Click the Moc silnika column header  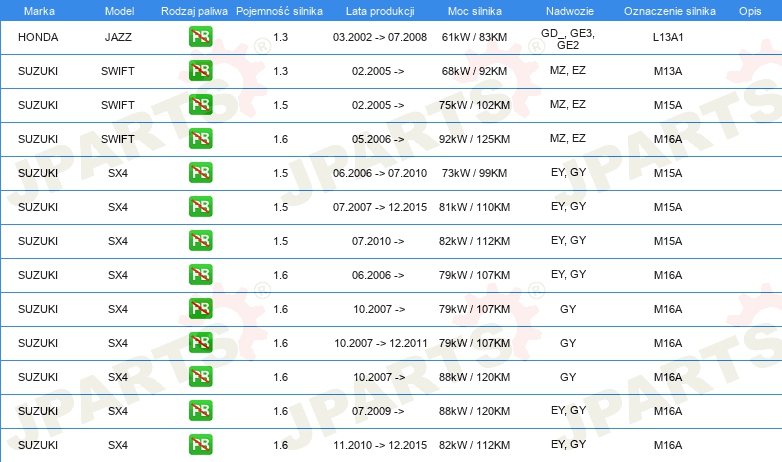[474, 11]
